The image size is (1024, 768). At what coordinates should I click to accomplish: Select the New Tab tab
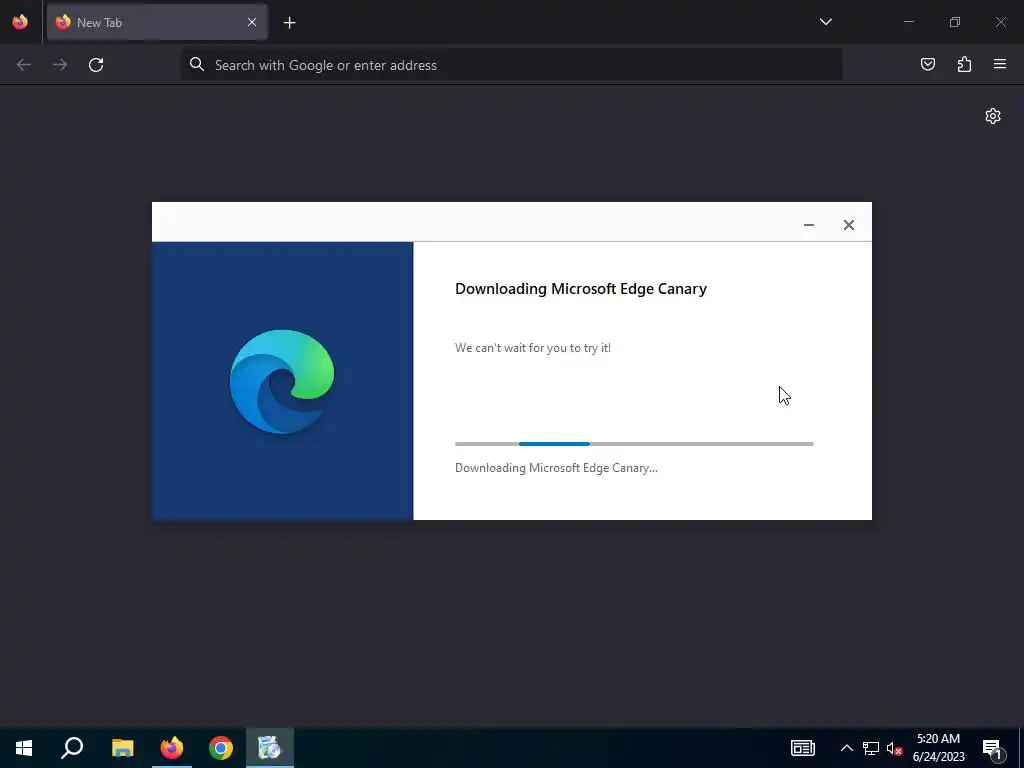pos(157,22)
